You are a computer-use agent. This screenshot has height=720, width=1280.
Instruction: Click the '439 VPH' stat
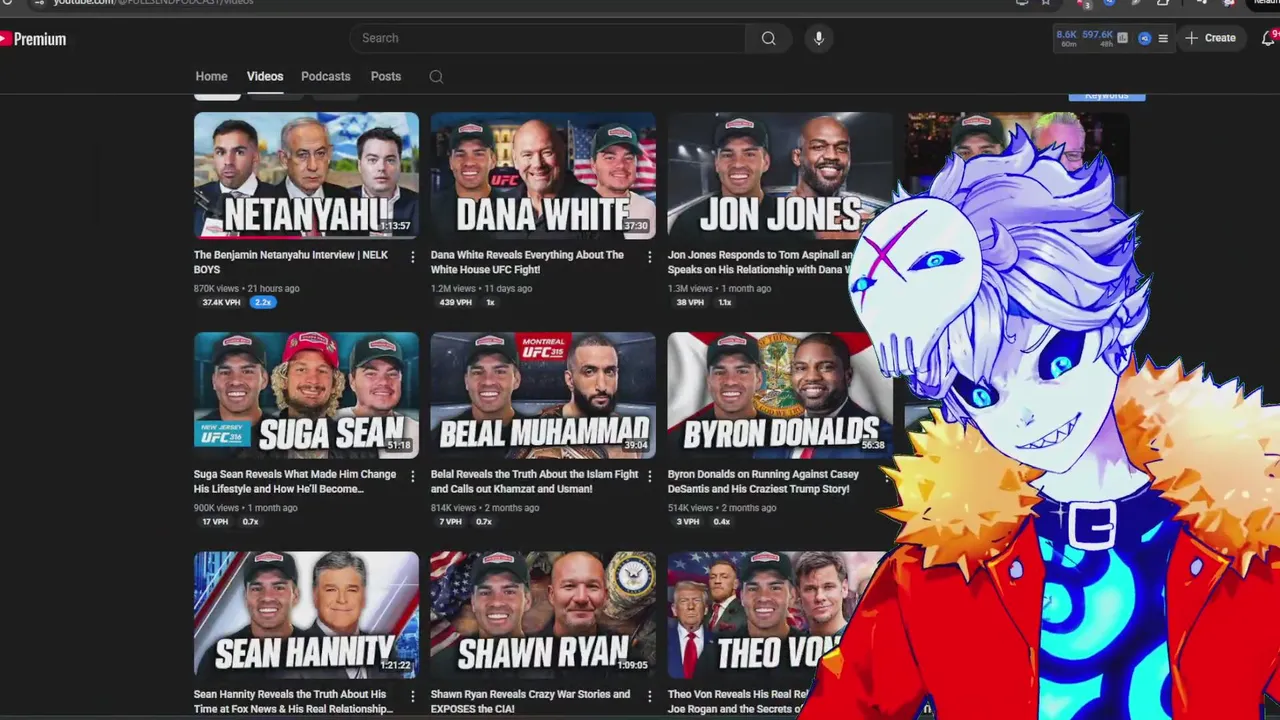[x=455, y=302]
